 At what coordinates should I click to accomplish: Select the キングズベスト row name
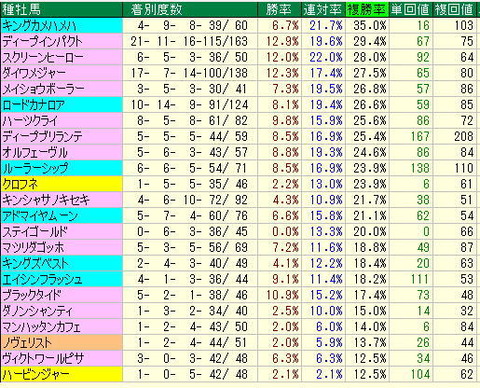[35, 264]
